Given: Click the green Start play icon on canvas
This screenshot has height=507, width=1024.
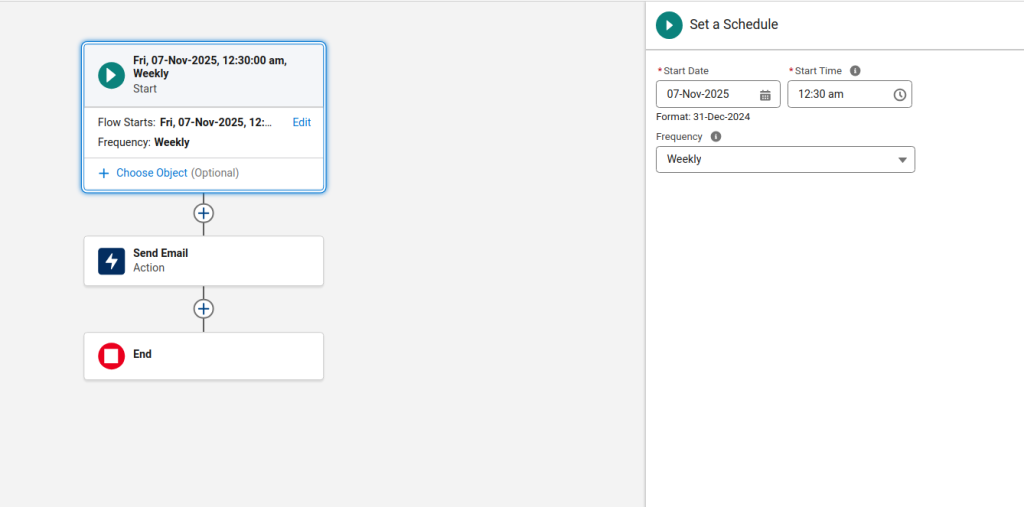Looking at the screenshot, I should click(111, 75).
